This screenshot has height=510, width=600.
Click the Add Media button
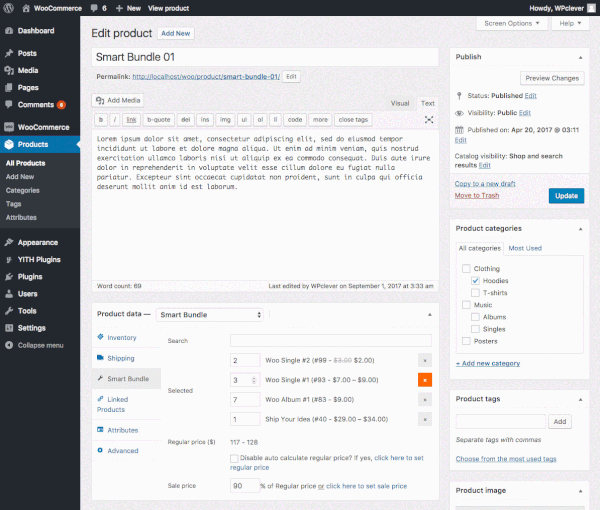pyautogui.click(x=118, y=100)
